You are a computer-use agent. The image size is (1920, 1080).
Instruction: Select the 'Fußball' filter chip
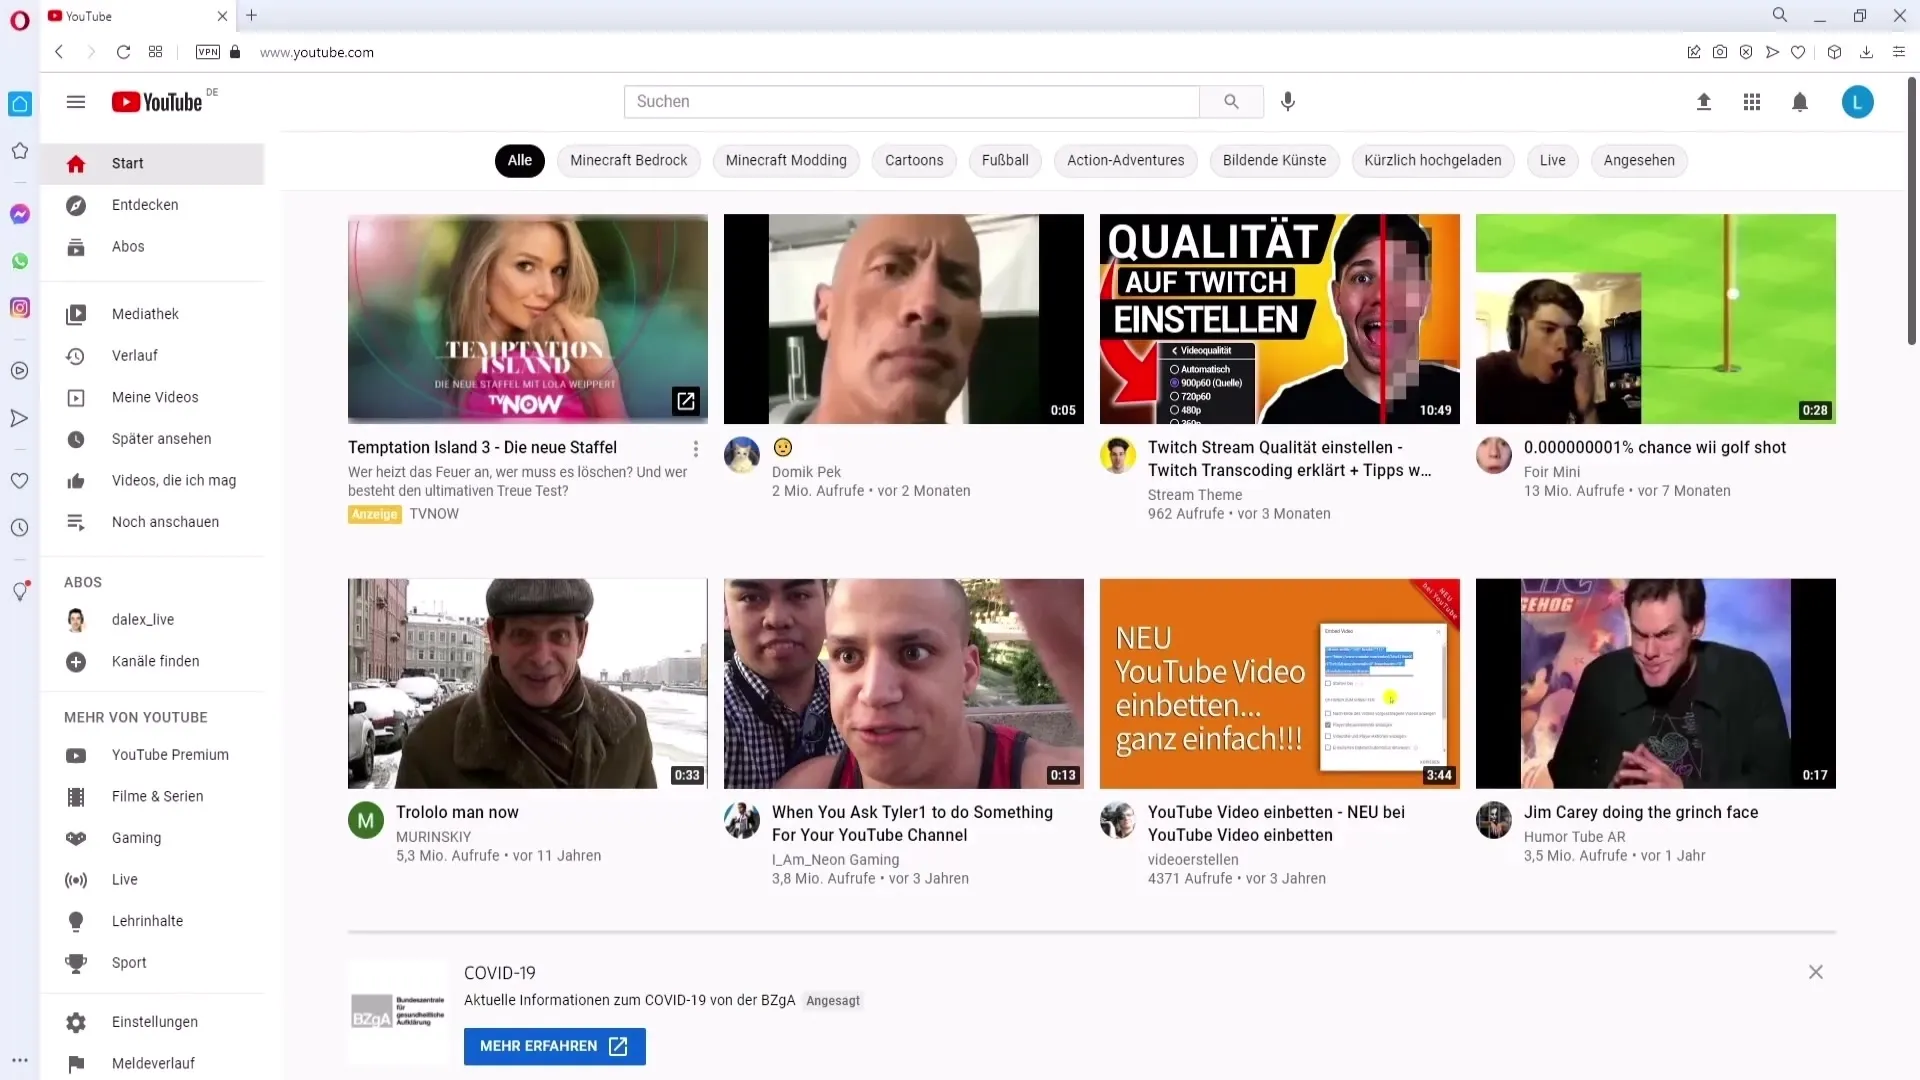pos(1005,160)
